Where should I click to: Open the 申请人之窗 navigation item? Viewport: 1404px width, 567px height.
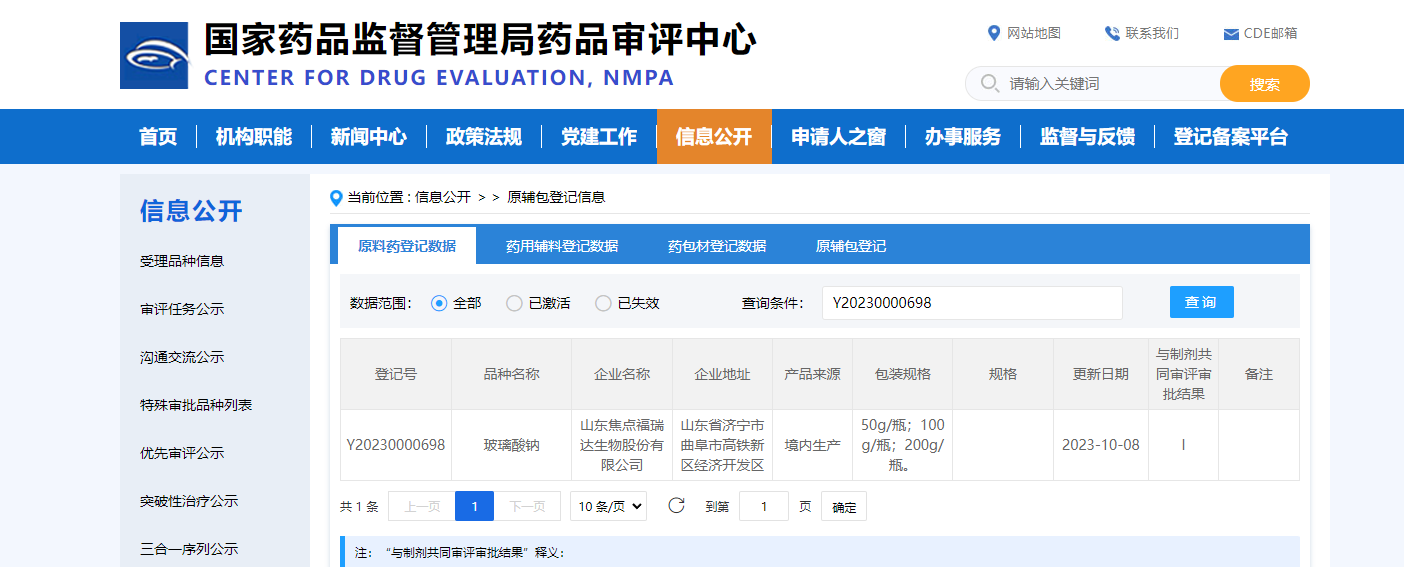pos(839,137)
